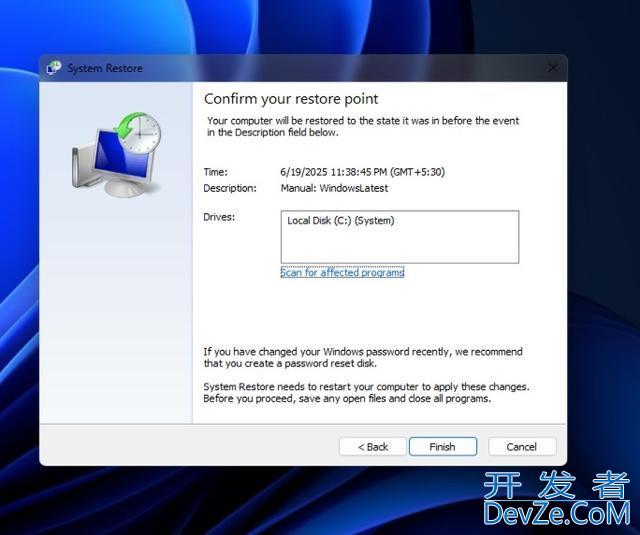Click the restart computer warning text
The height and width of the screenshot is (535, 640).
(x=366, y=393)
